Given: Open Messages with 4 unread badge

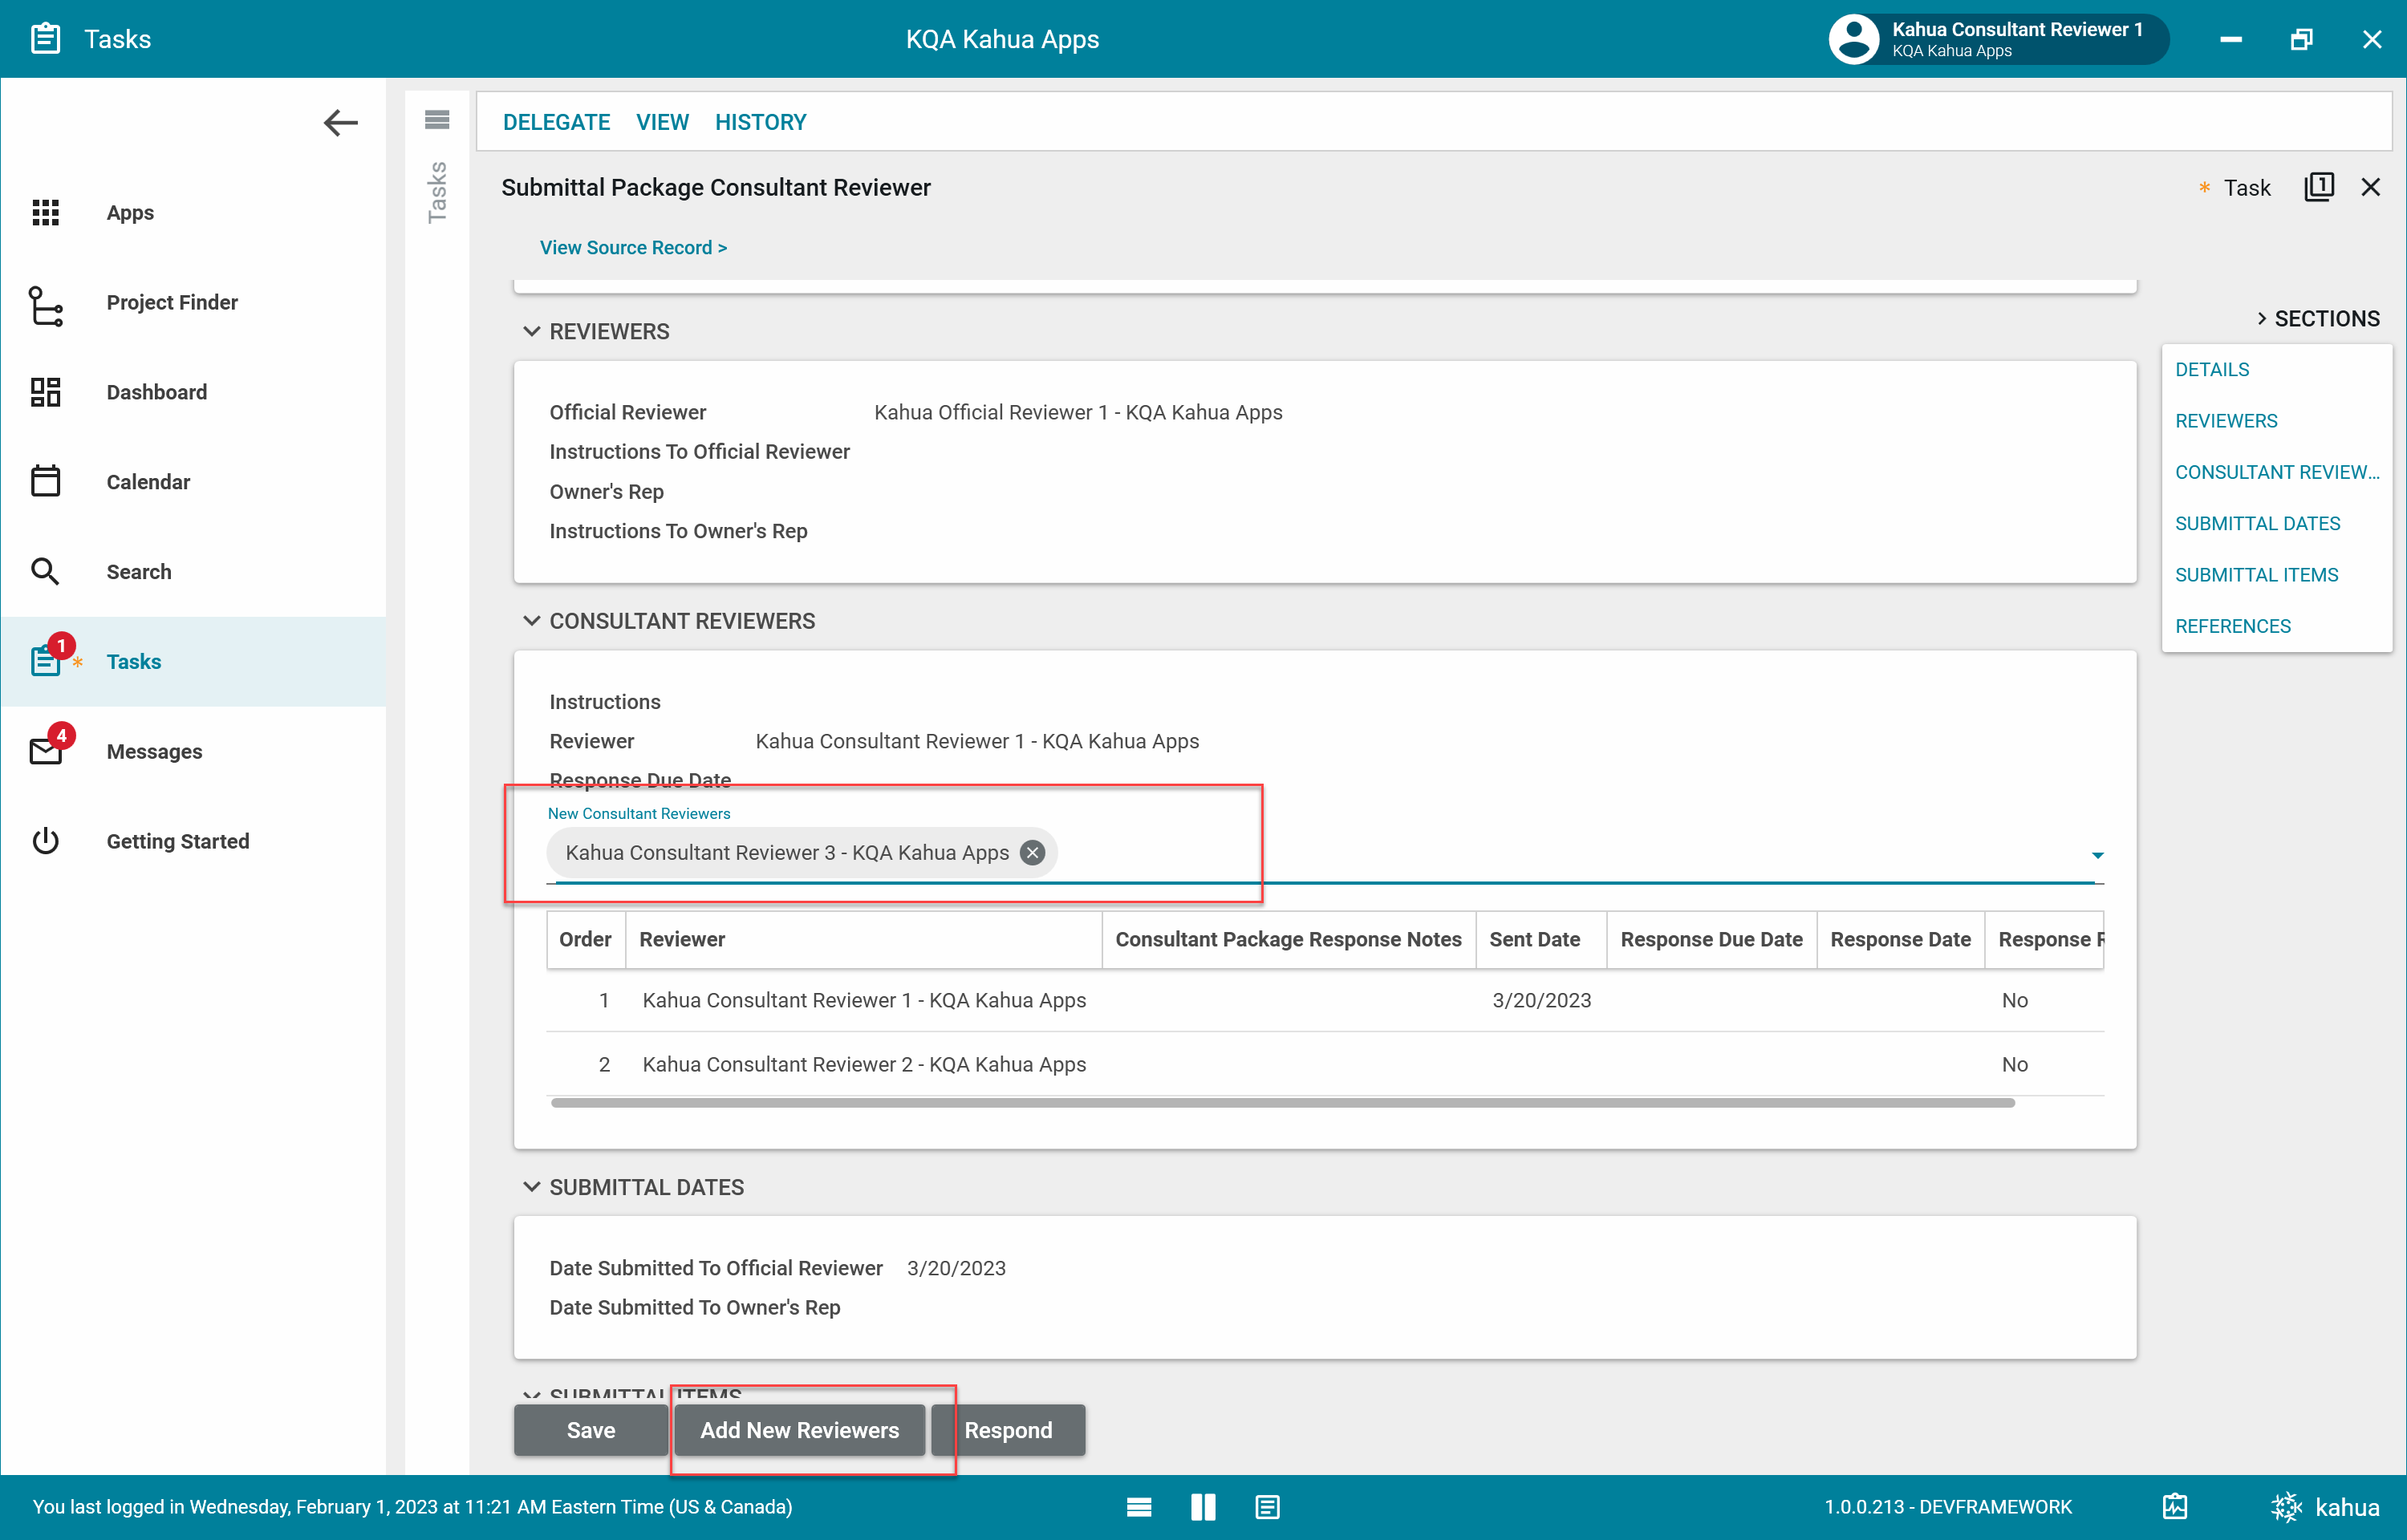Looking at the screenshot, I should pos(153,751).
